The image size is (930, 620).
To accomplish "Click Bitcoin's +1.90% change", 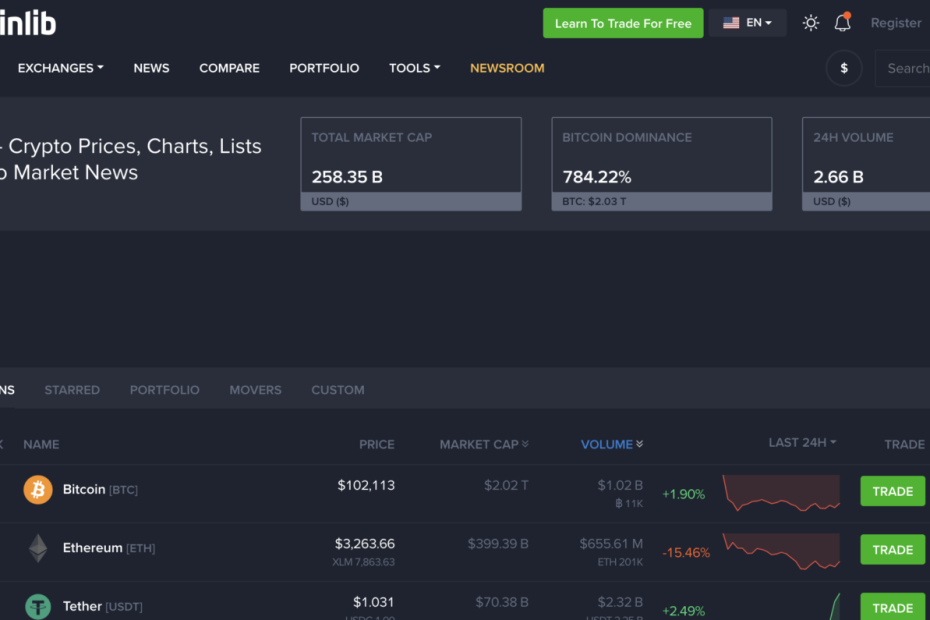I will tap(683, 494).
